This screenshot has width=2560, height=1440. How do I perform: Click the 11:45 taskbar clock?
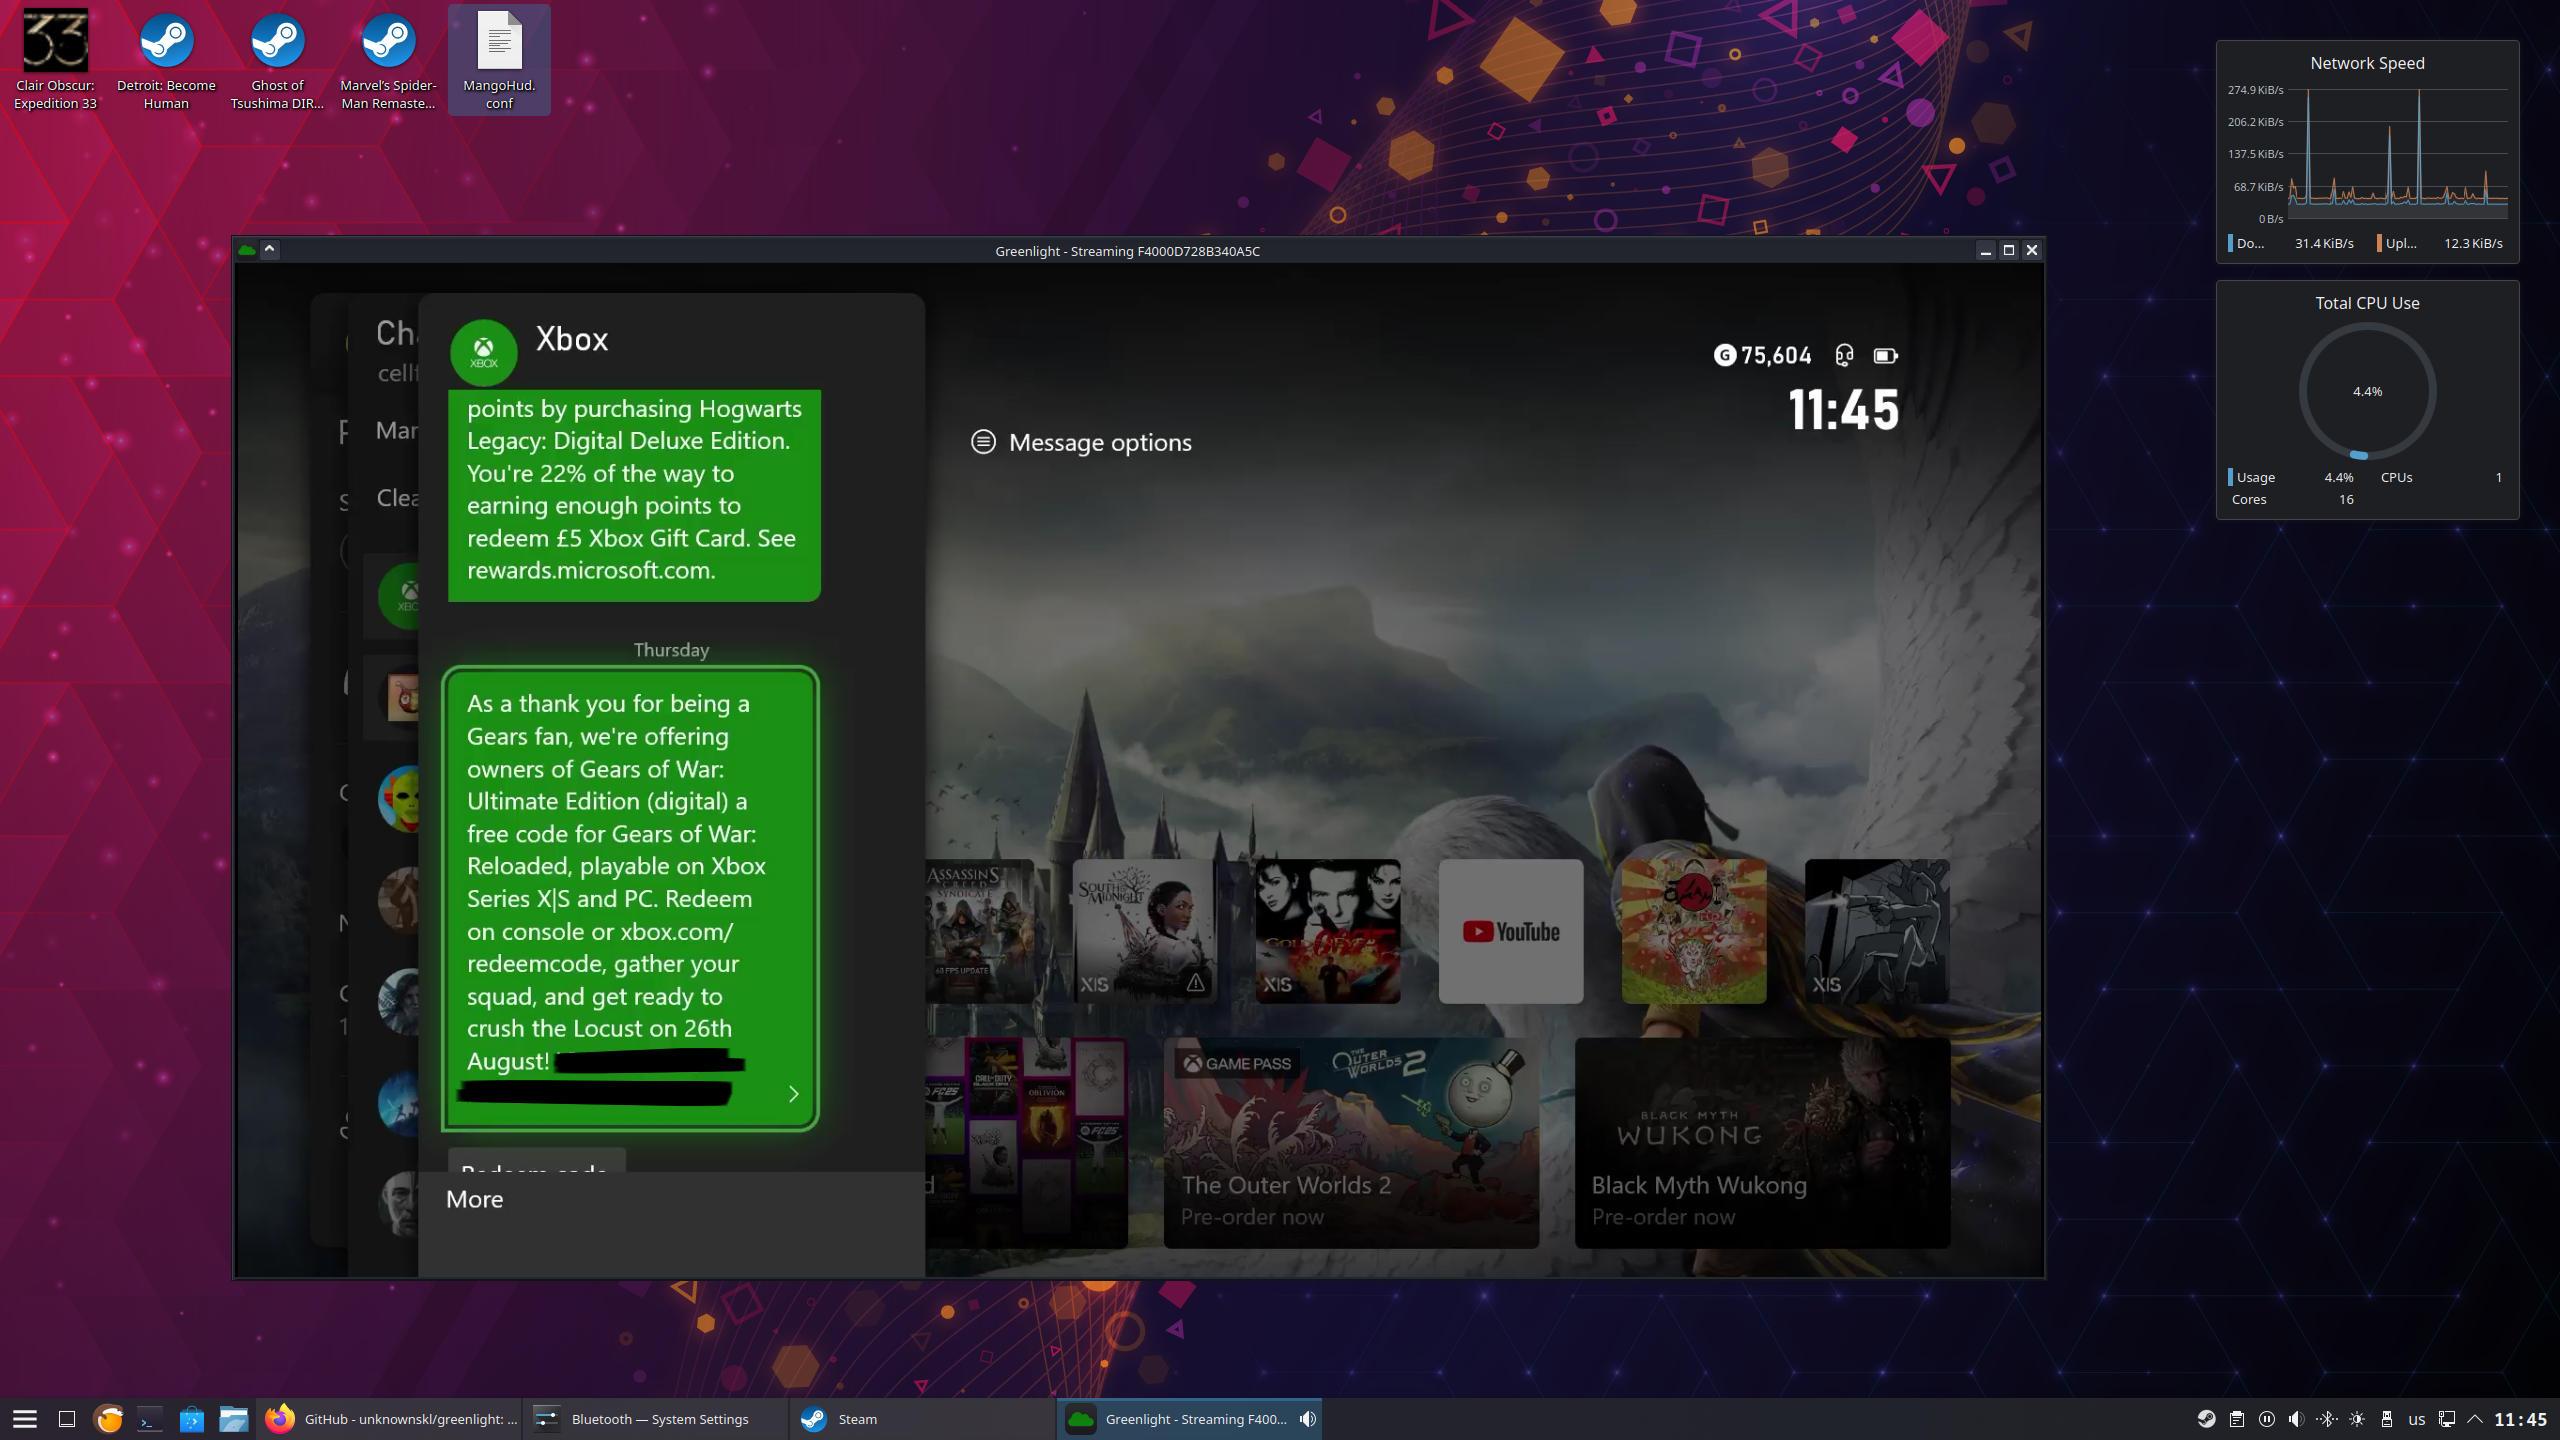[x=2521, y=1419]
